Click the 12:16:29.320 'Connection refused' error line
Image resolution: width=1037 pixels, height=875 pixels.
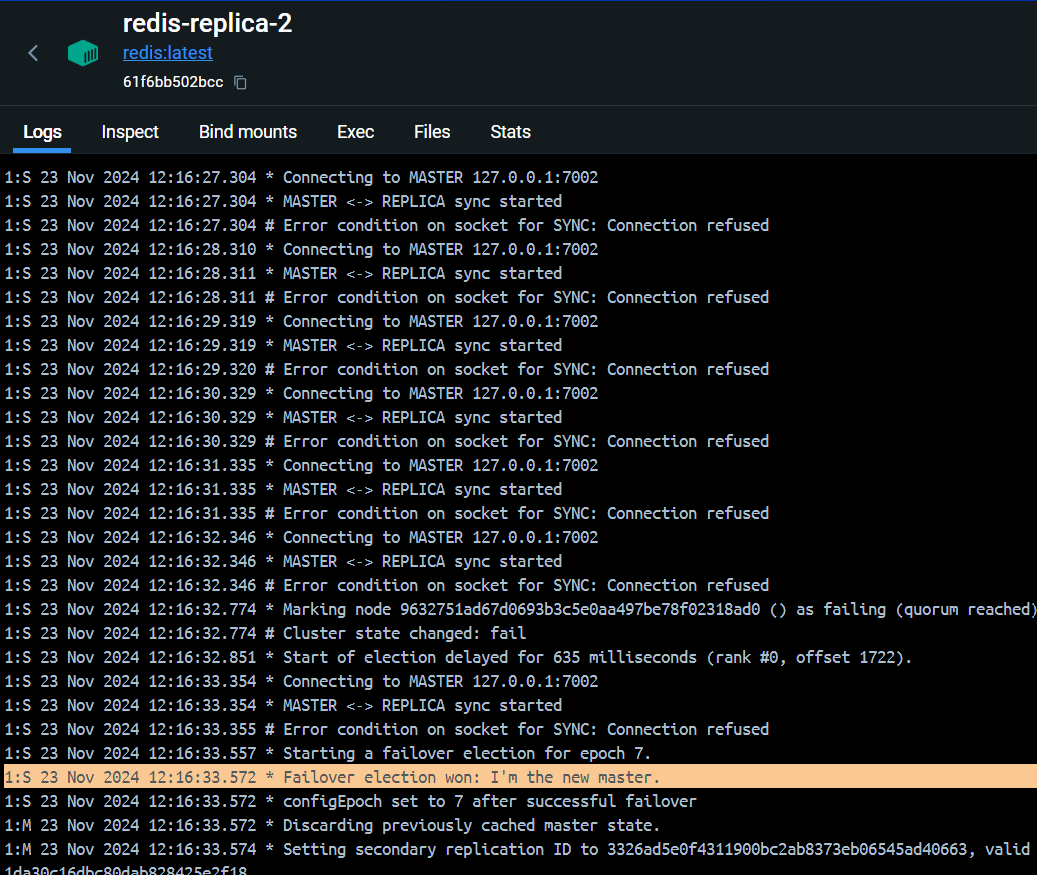tap(387, 369)
